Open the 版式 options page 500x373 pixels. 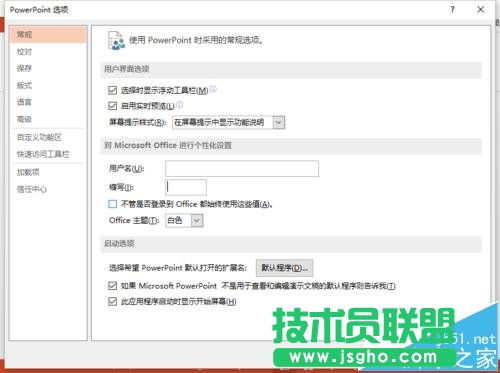point(25,85)
